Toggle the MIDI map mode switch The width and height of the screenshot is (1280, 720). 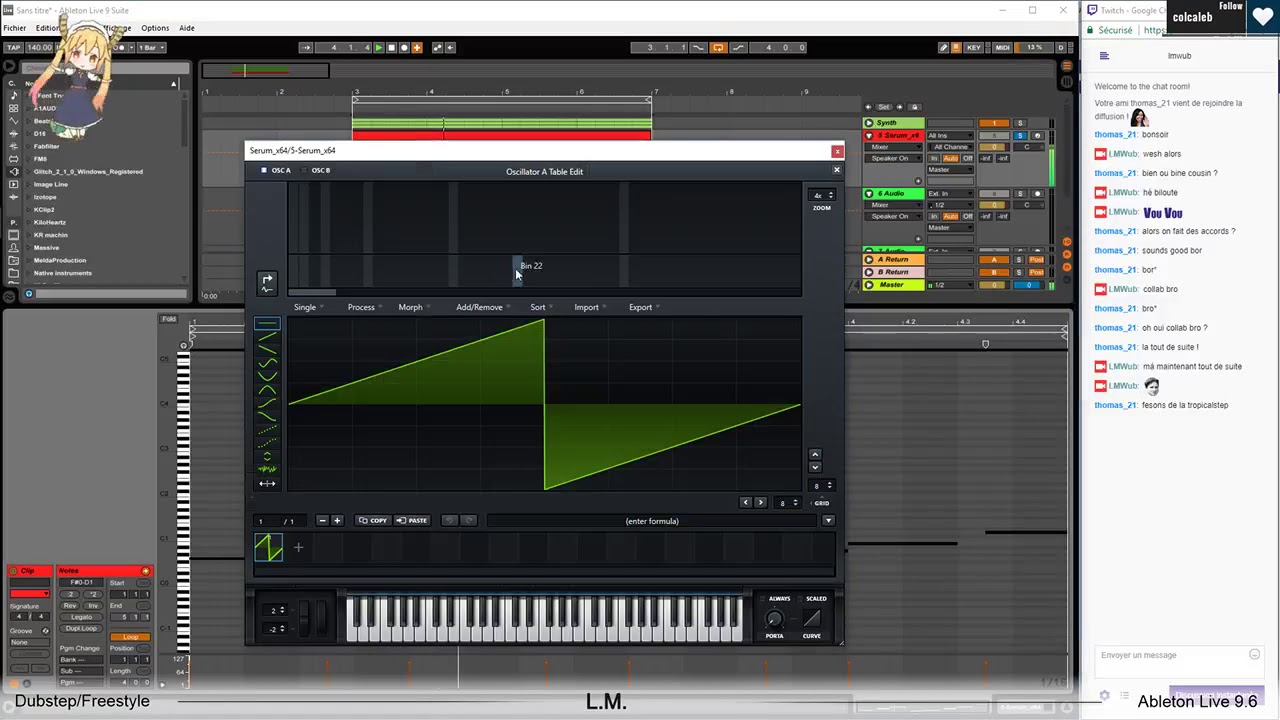tap(1002, 47)
